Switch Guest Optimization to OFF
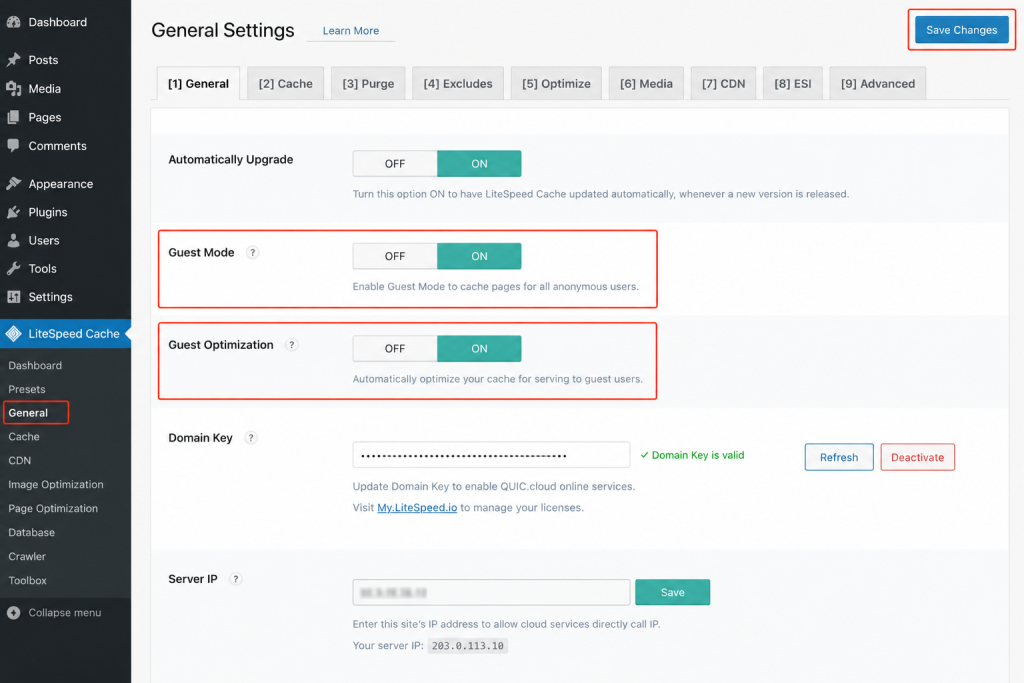 tap(394, 349)
